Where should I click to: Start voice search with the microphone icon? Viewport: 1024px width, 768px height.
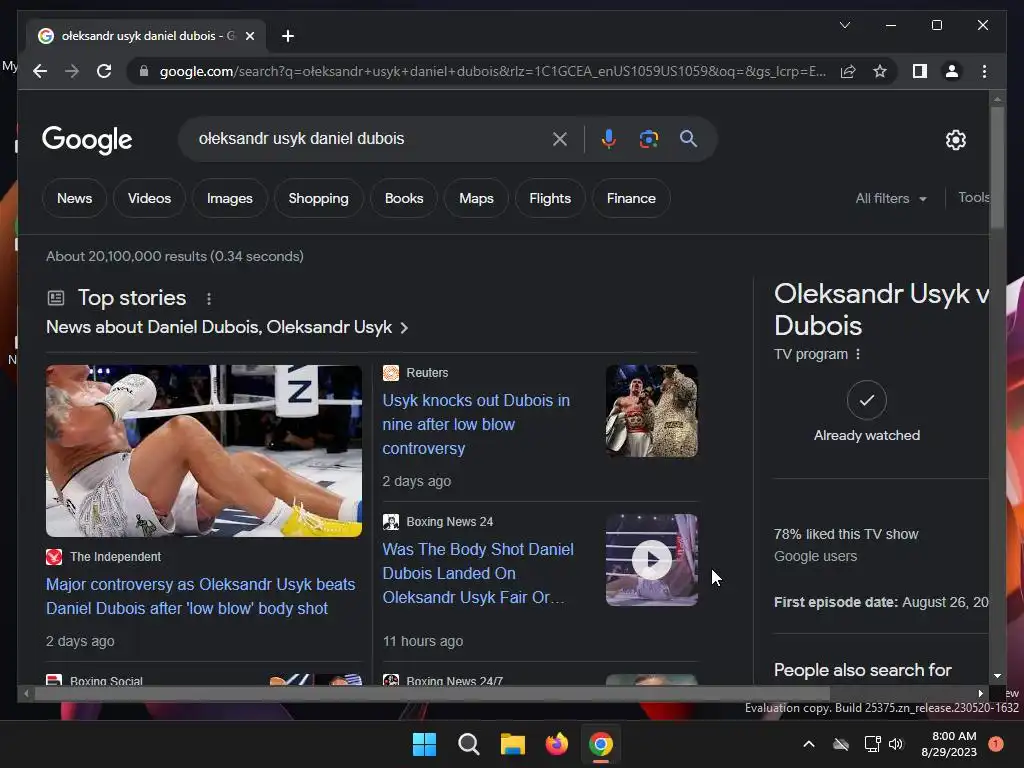(609, 138)
